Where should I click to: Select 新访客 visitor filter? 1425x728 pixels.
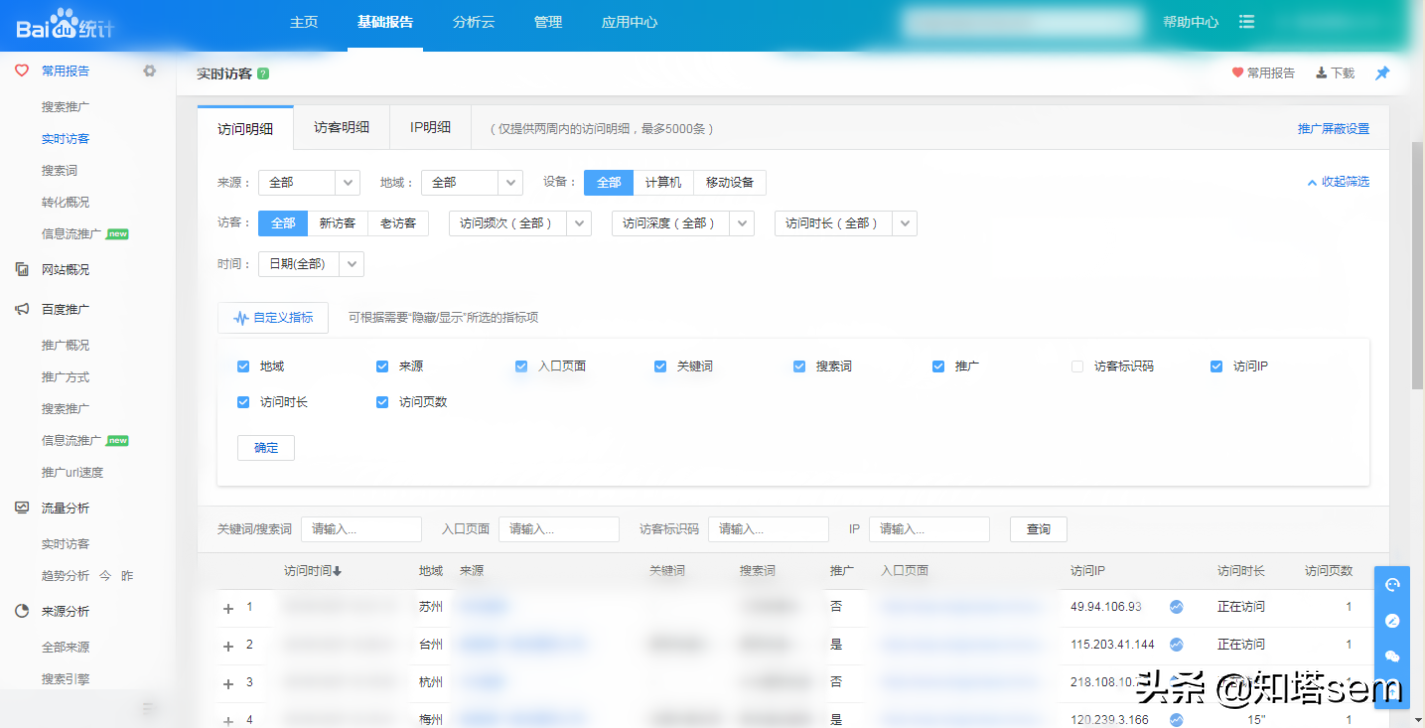[338, 224]
